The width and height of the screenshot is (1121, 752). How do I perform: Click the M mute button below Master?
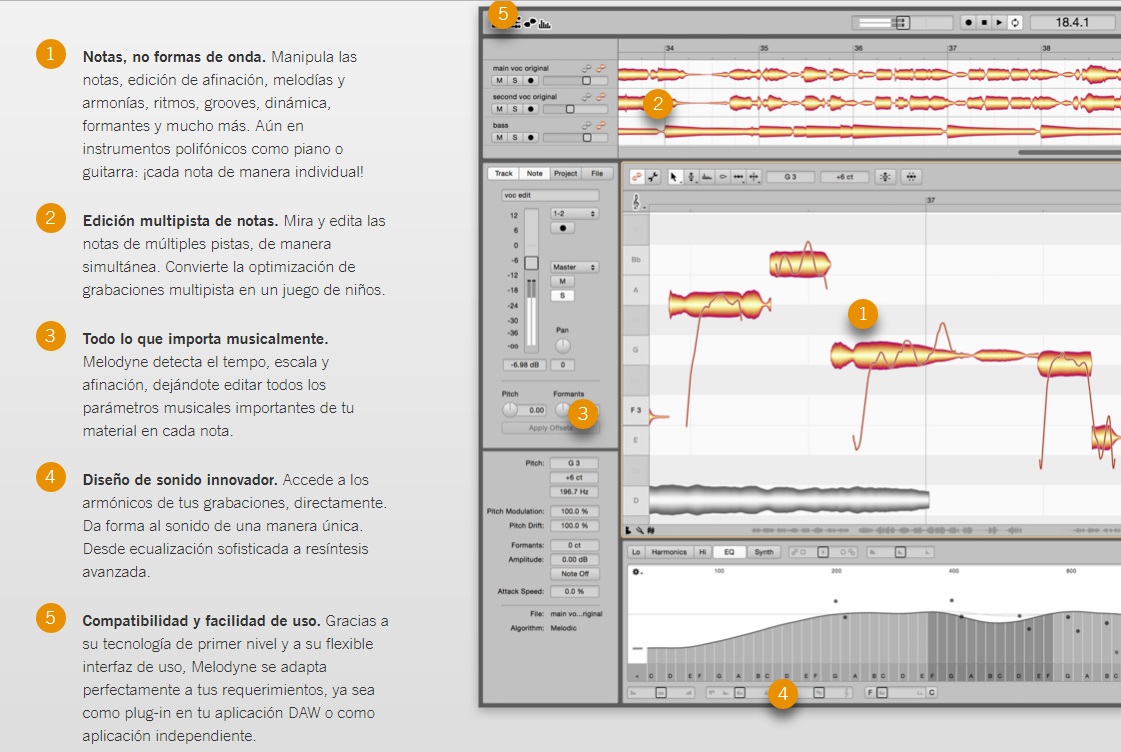coord(562,282)
